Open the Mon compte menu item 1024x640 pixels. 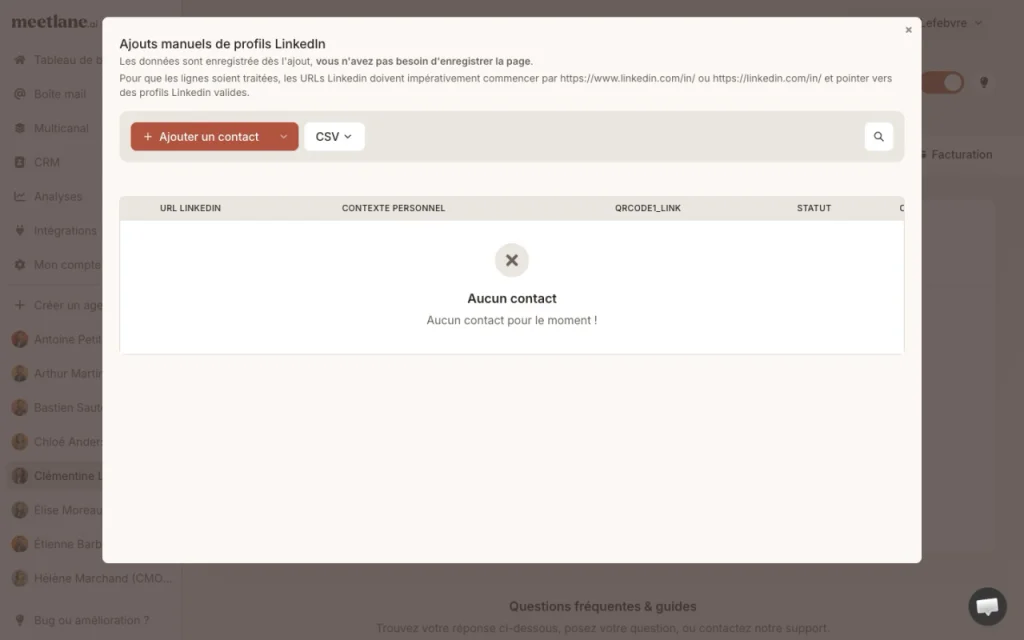coord(67,264)
